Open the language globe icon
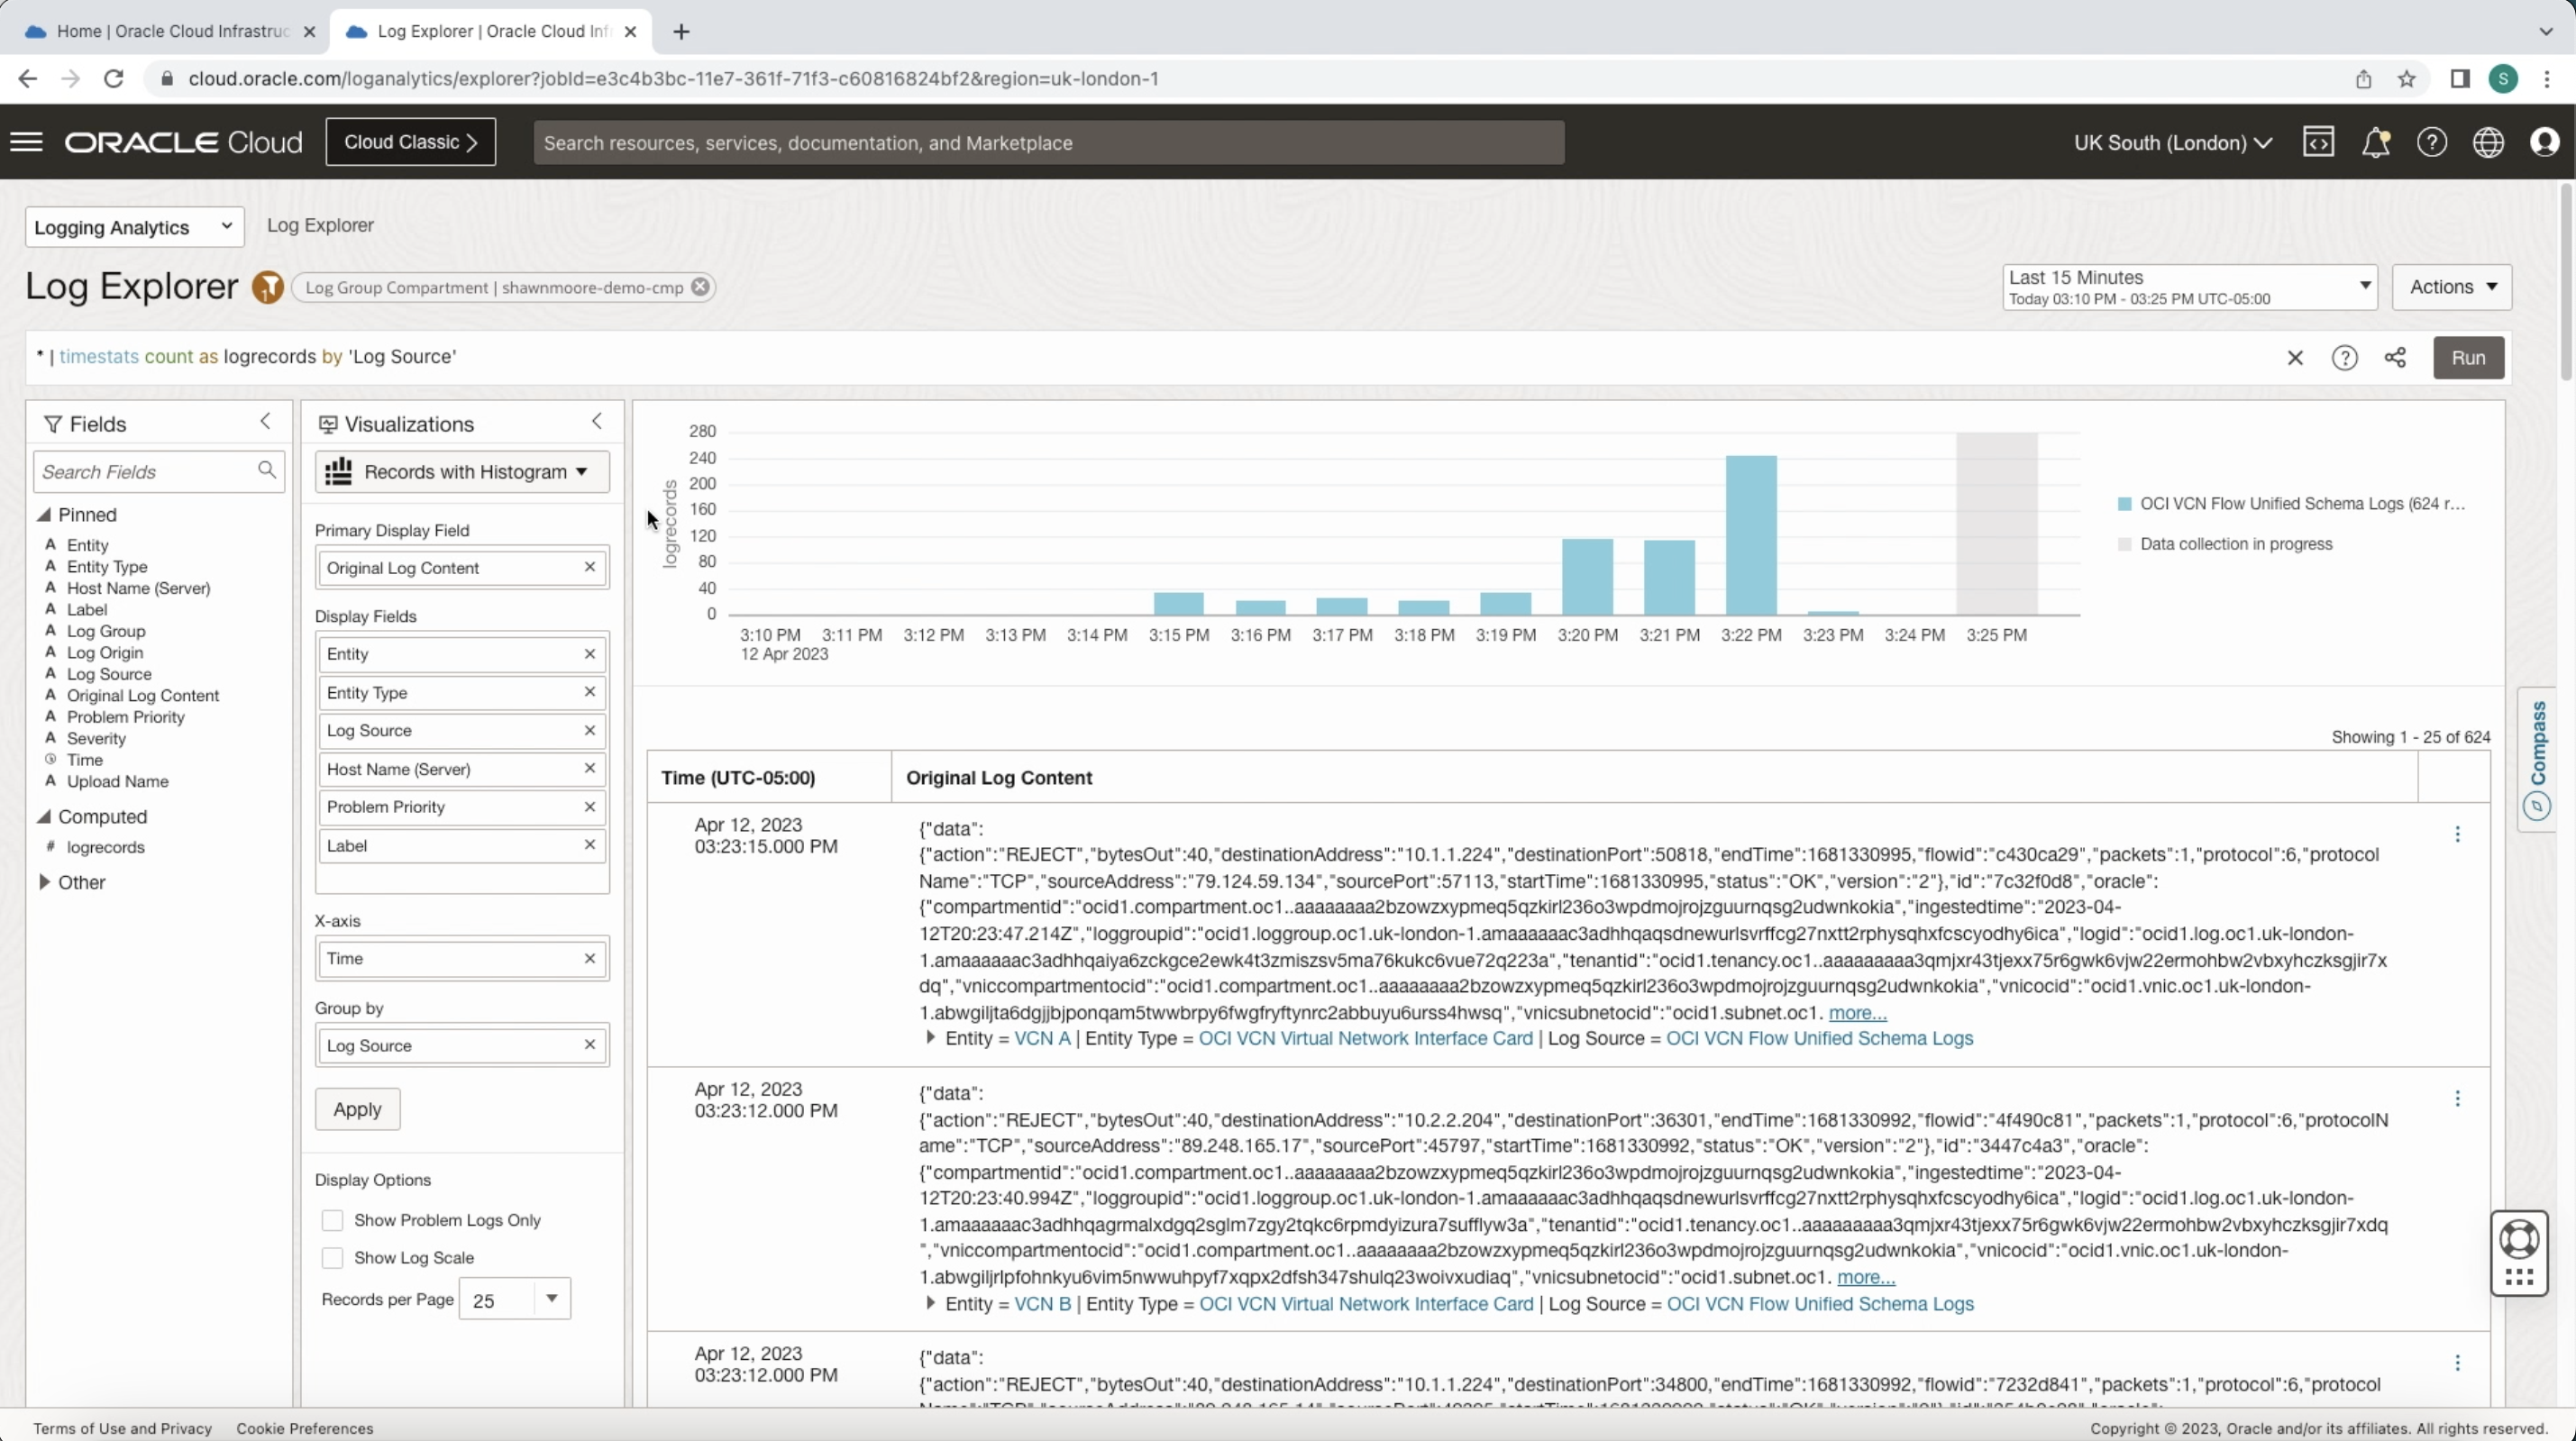The image size is (2576, 1441). (x=2488, y=142)
